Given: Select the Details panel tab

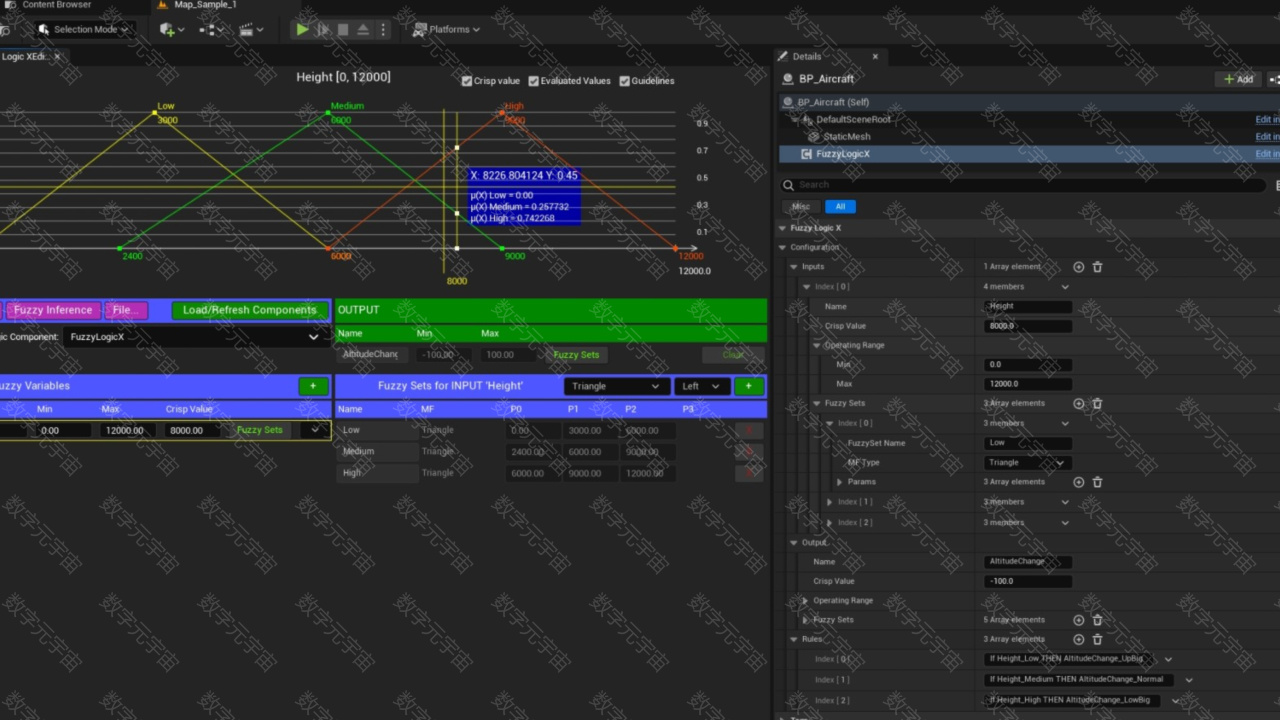Looking at the screenshot, I should [x=806, y=57].
